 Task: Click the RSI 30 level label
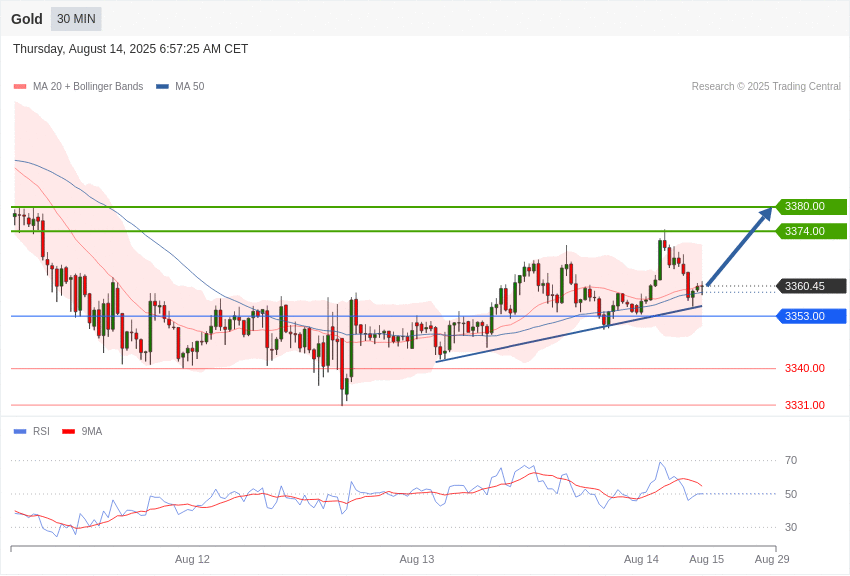coord(791,527)
